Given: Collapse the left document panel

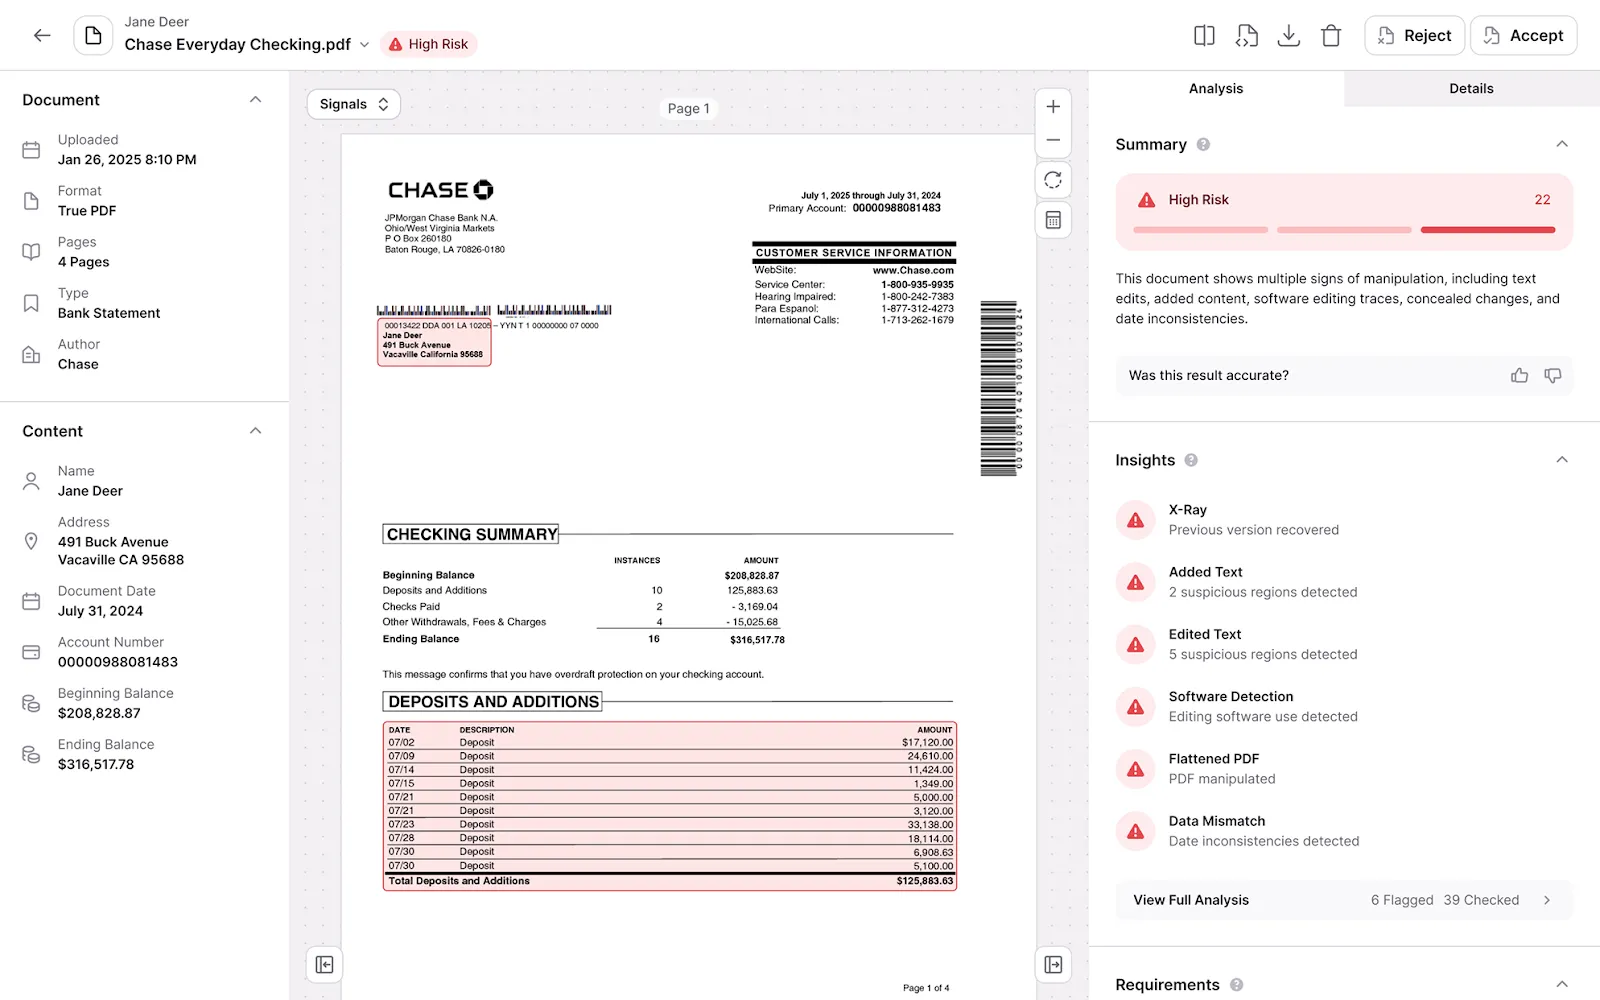Looking at the screenshot, I should (x=324, y=963).
